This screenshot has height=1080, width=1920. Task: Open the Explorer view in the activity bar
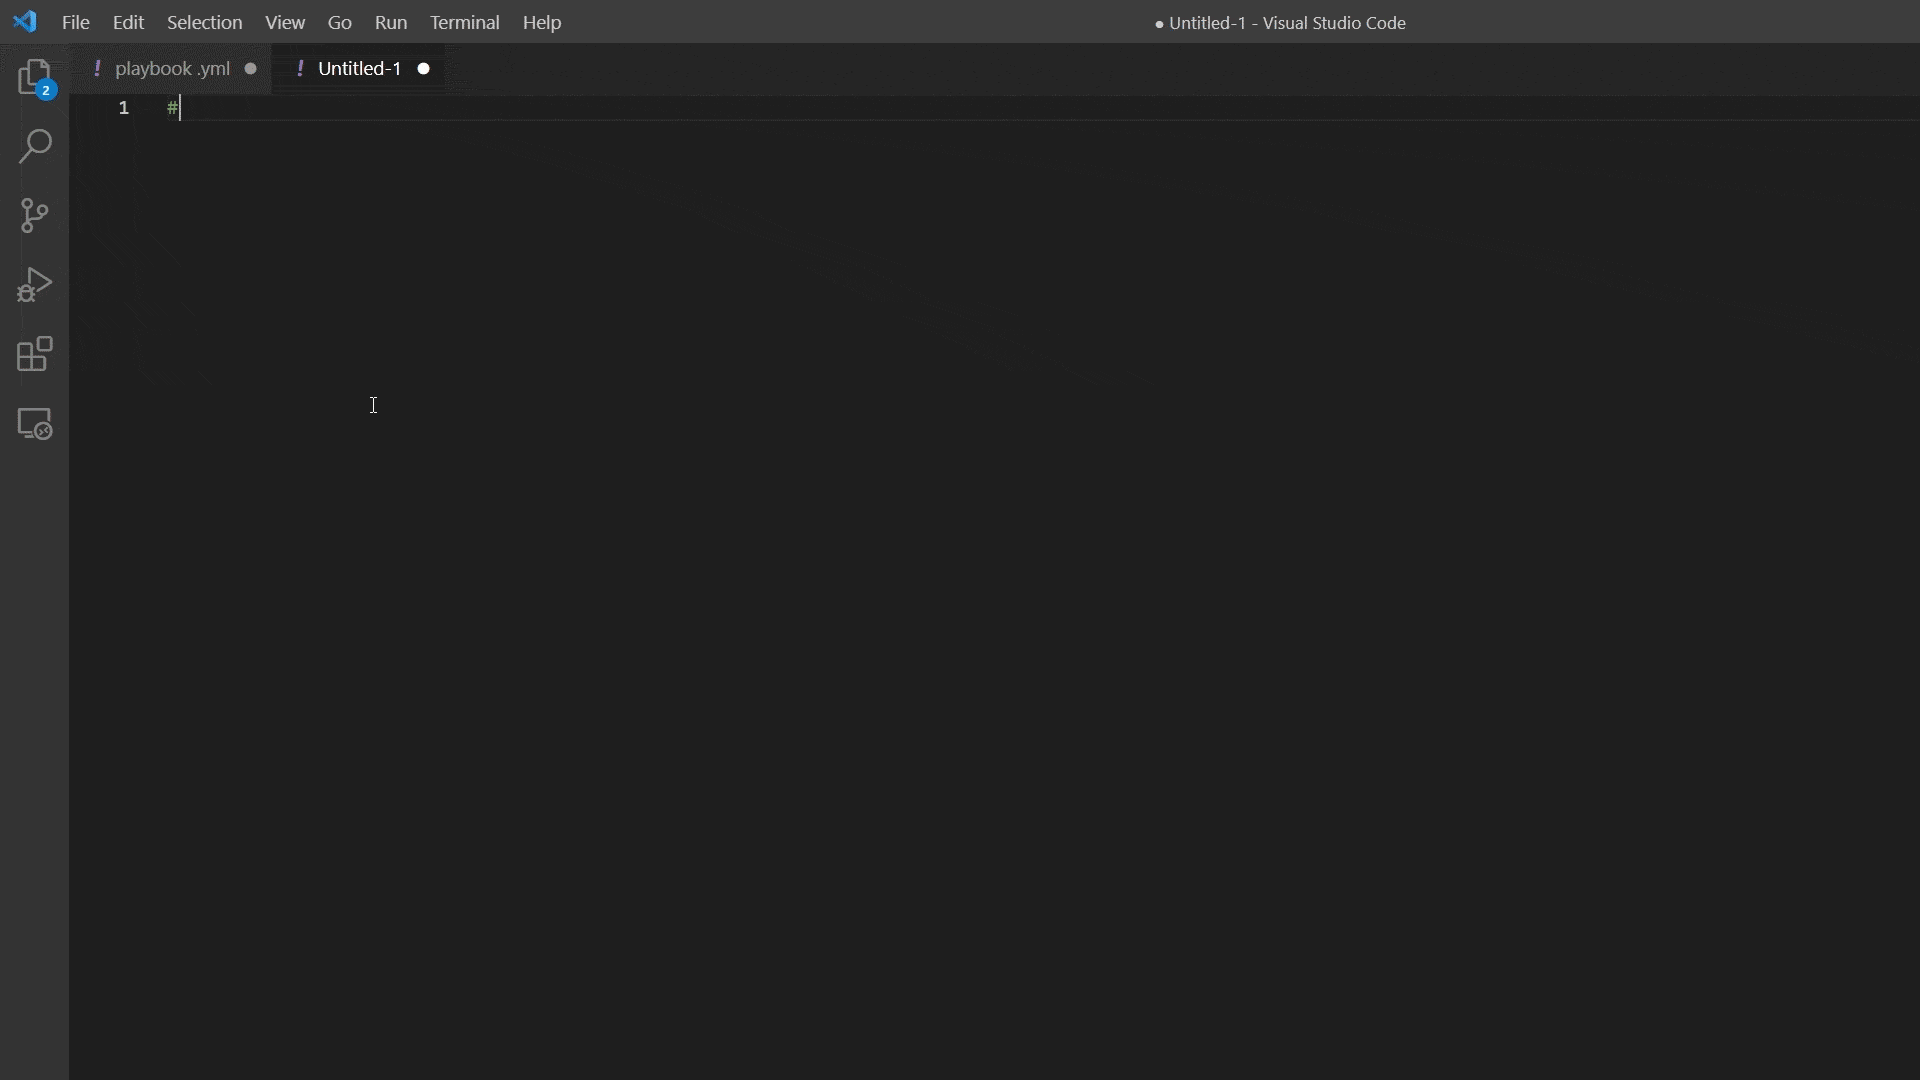(35, 77)
